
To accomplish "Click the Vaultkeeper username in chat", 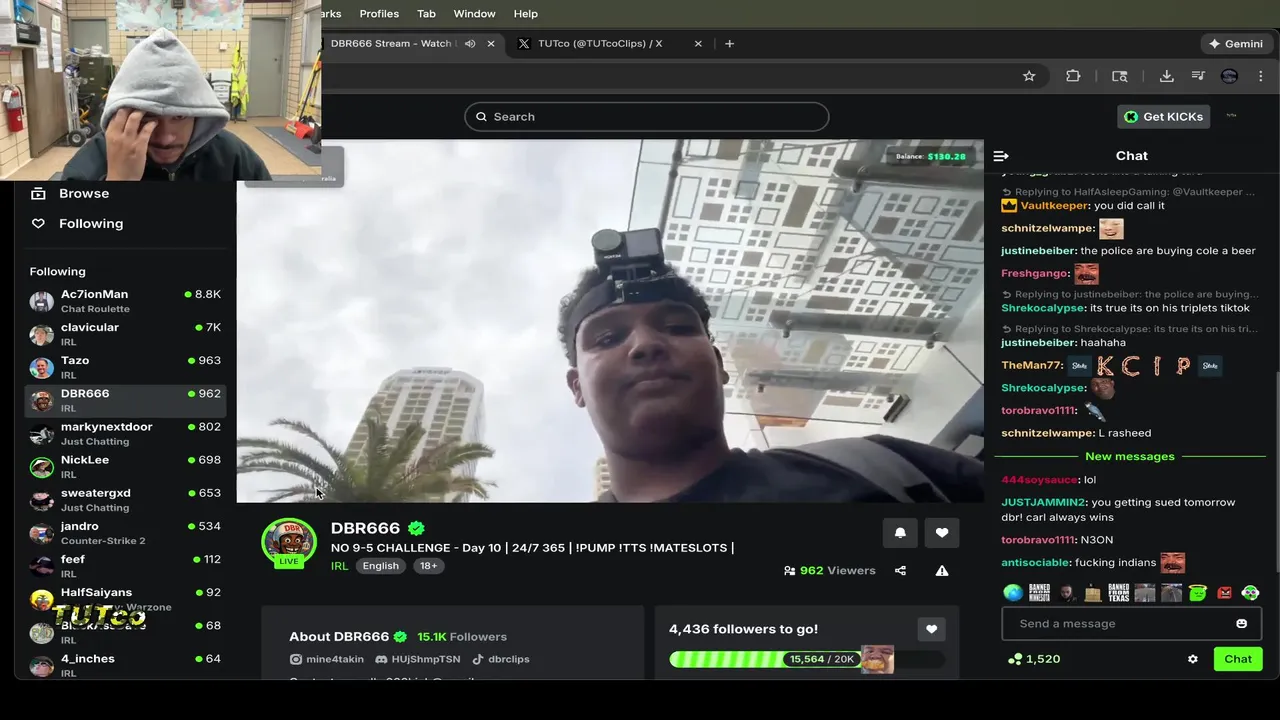I will point(1055,206).
